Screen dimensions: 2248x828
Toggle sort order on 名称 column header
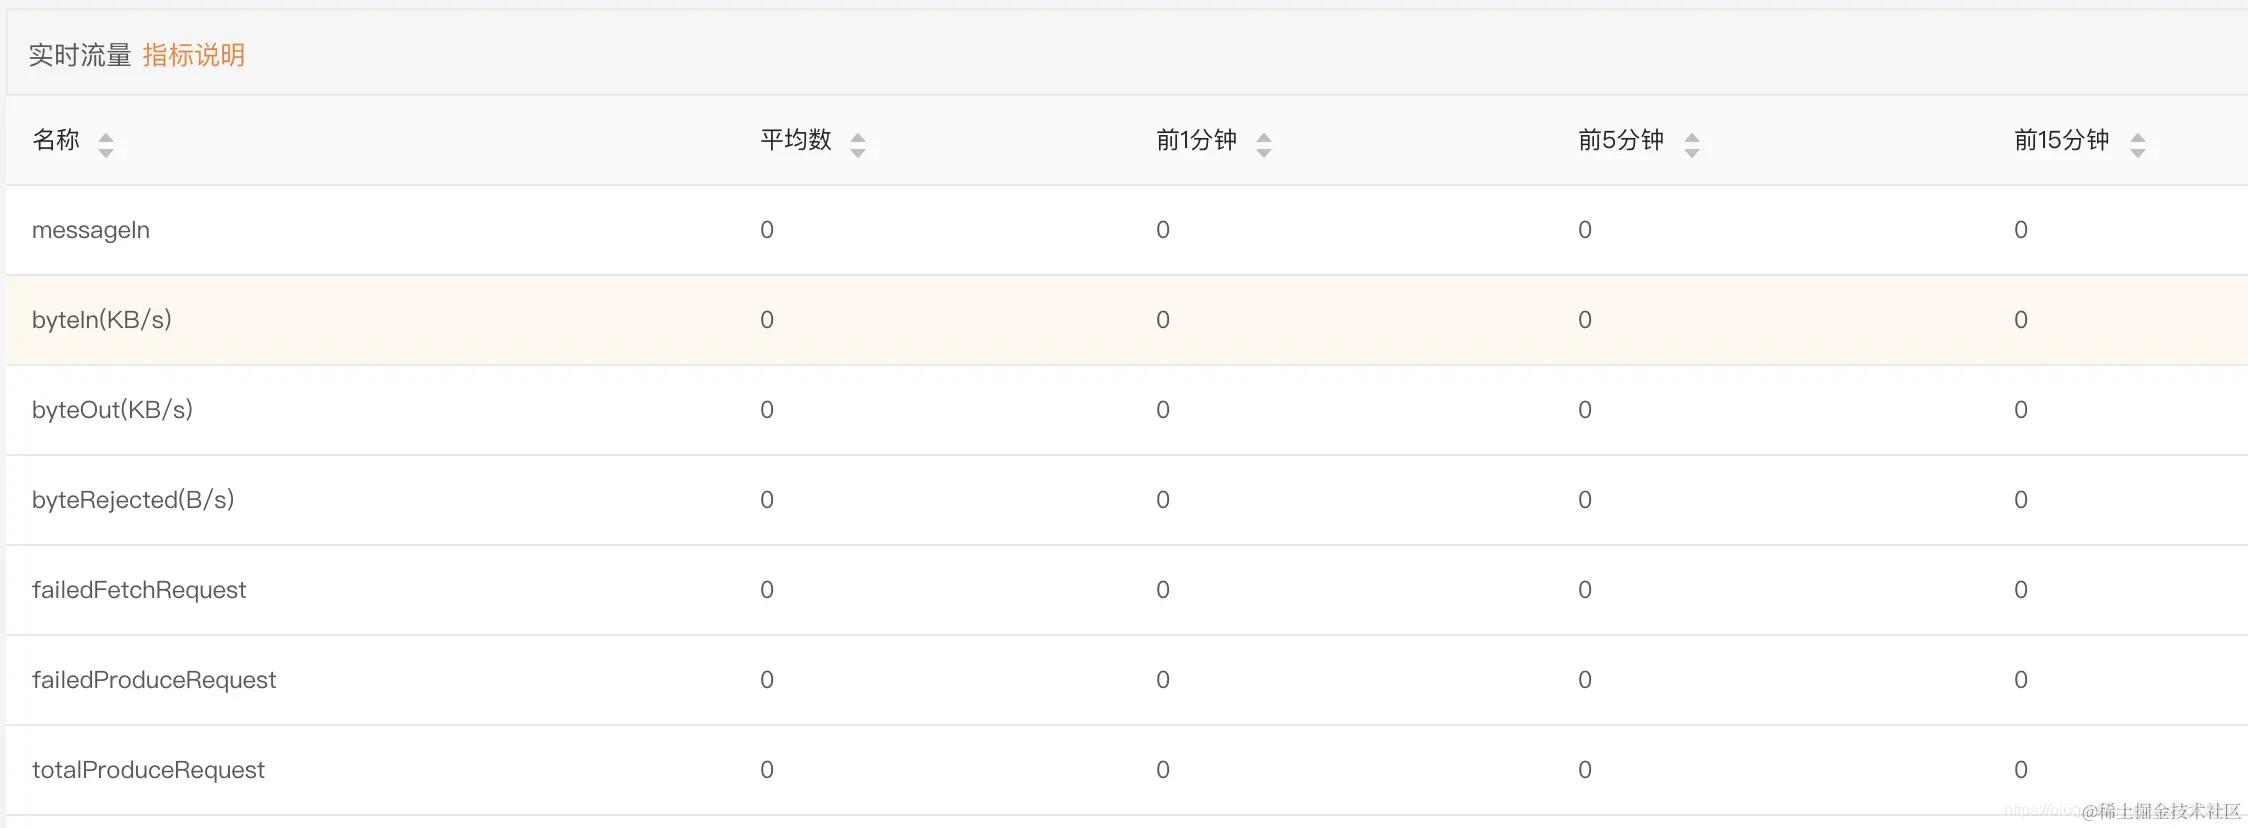57,140
